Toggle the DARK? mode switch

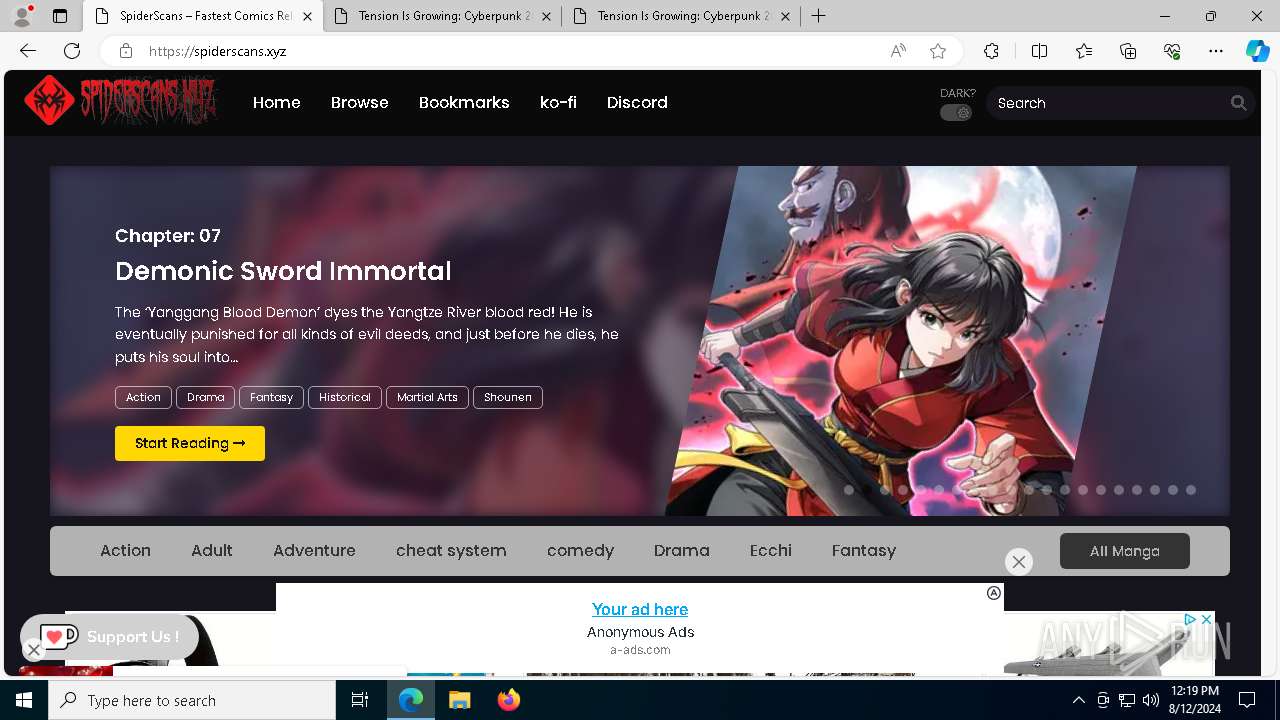[956, 113]
